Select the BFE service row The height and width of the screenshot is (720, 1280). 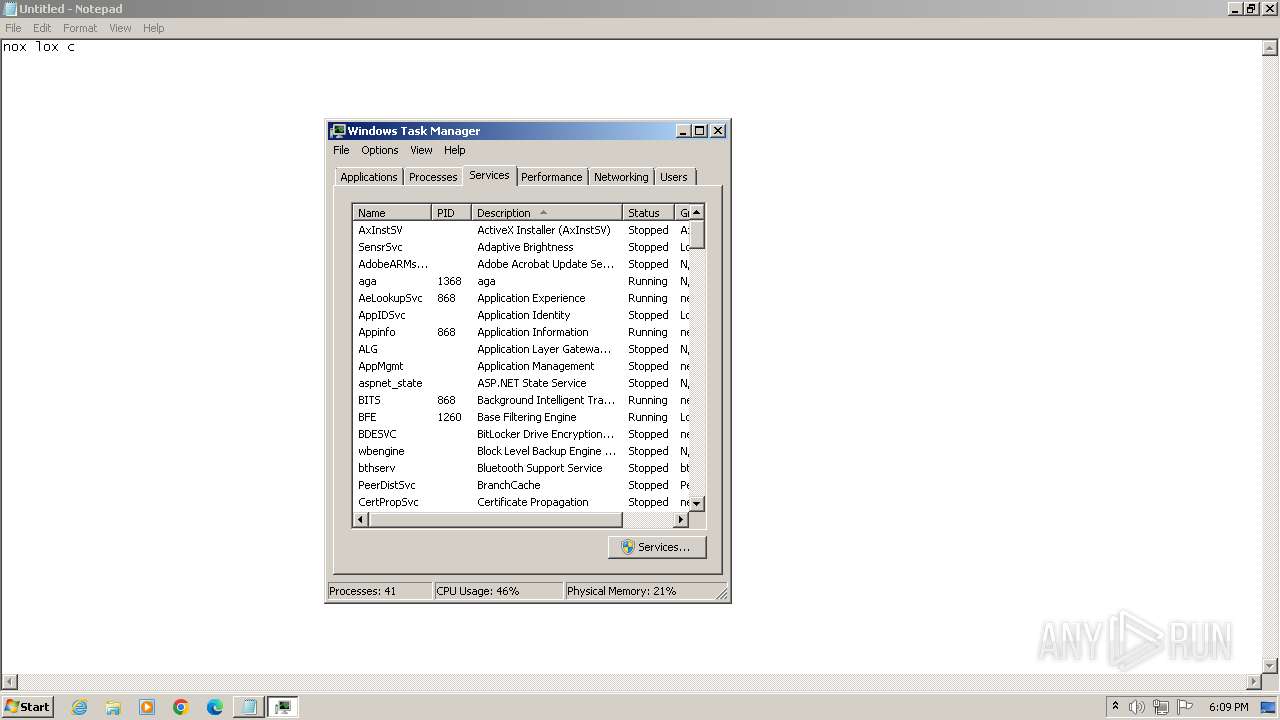(x=521, y=417)
